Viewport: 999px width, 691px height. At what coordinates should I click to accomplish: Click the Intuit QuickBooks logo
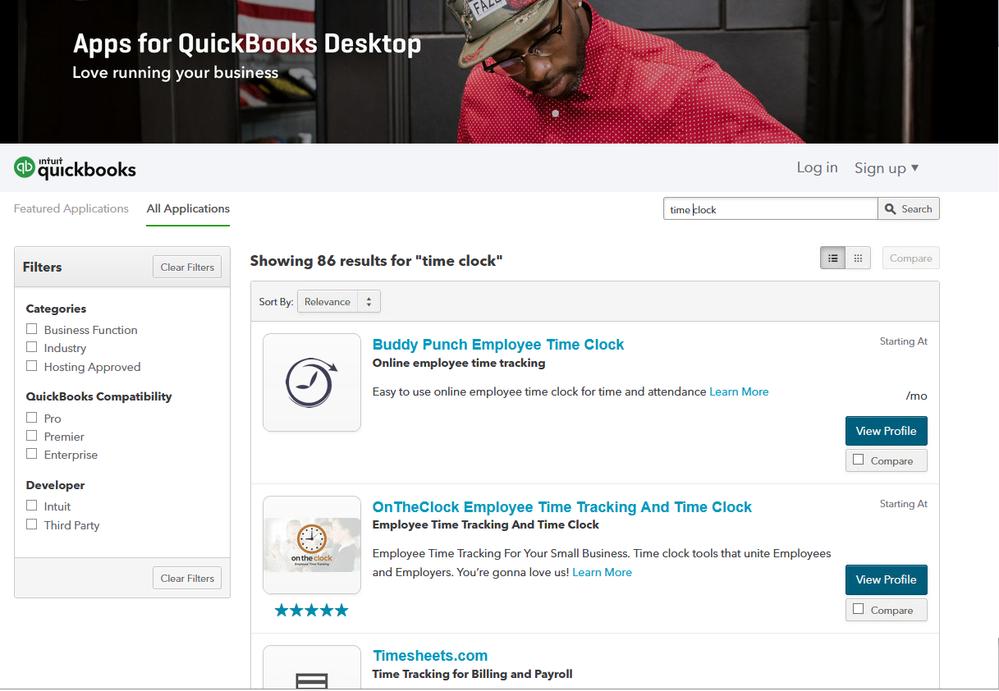[75, 167]
